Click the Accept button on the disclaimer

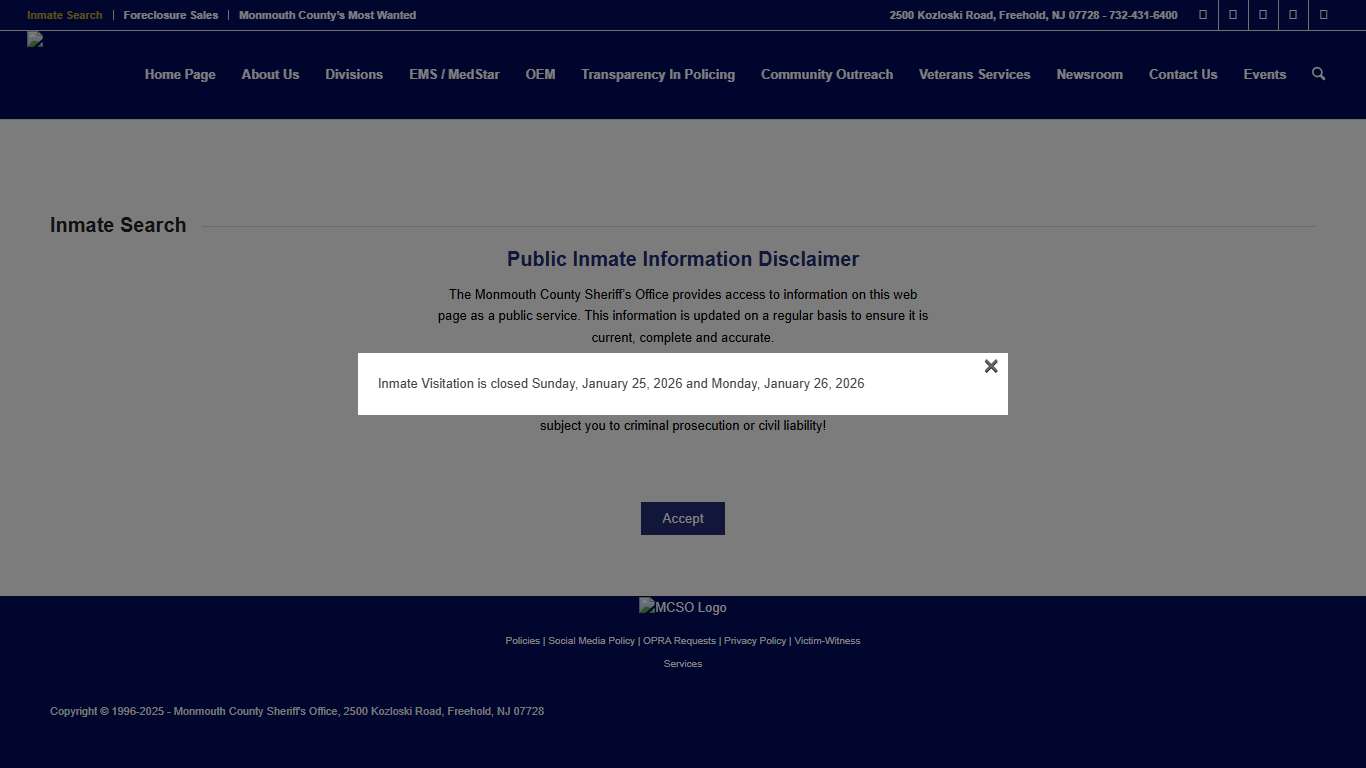[683, 518]
